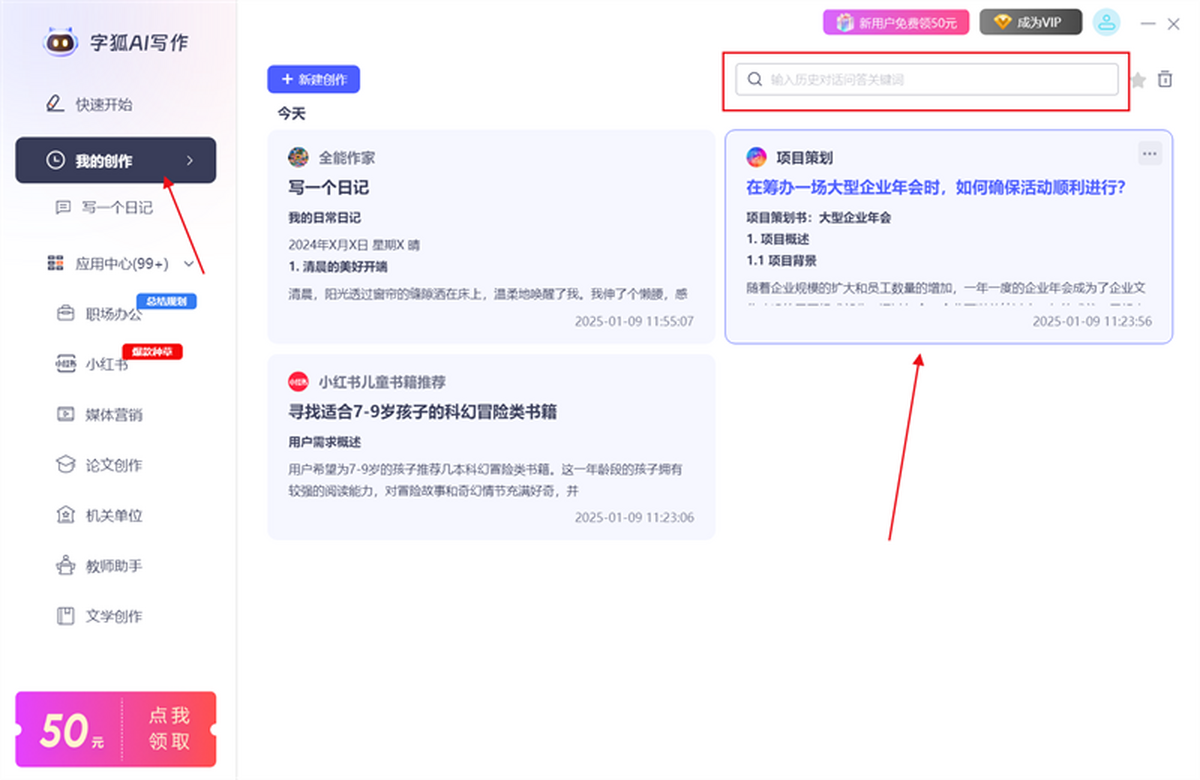Minimize the 字狐AI写作 window
The width and height of the screenshot is (1200, 780).
pos(1148,23)
